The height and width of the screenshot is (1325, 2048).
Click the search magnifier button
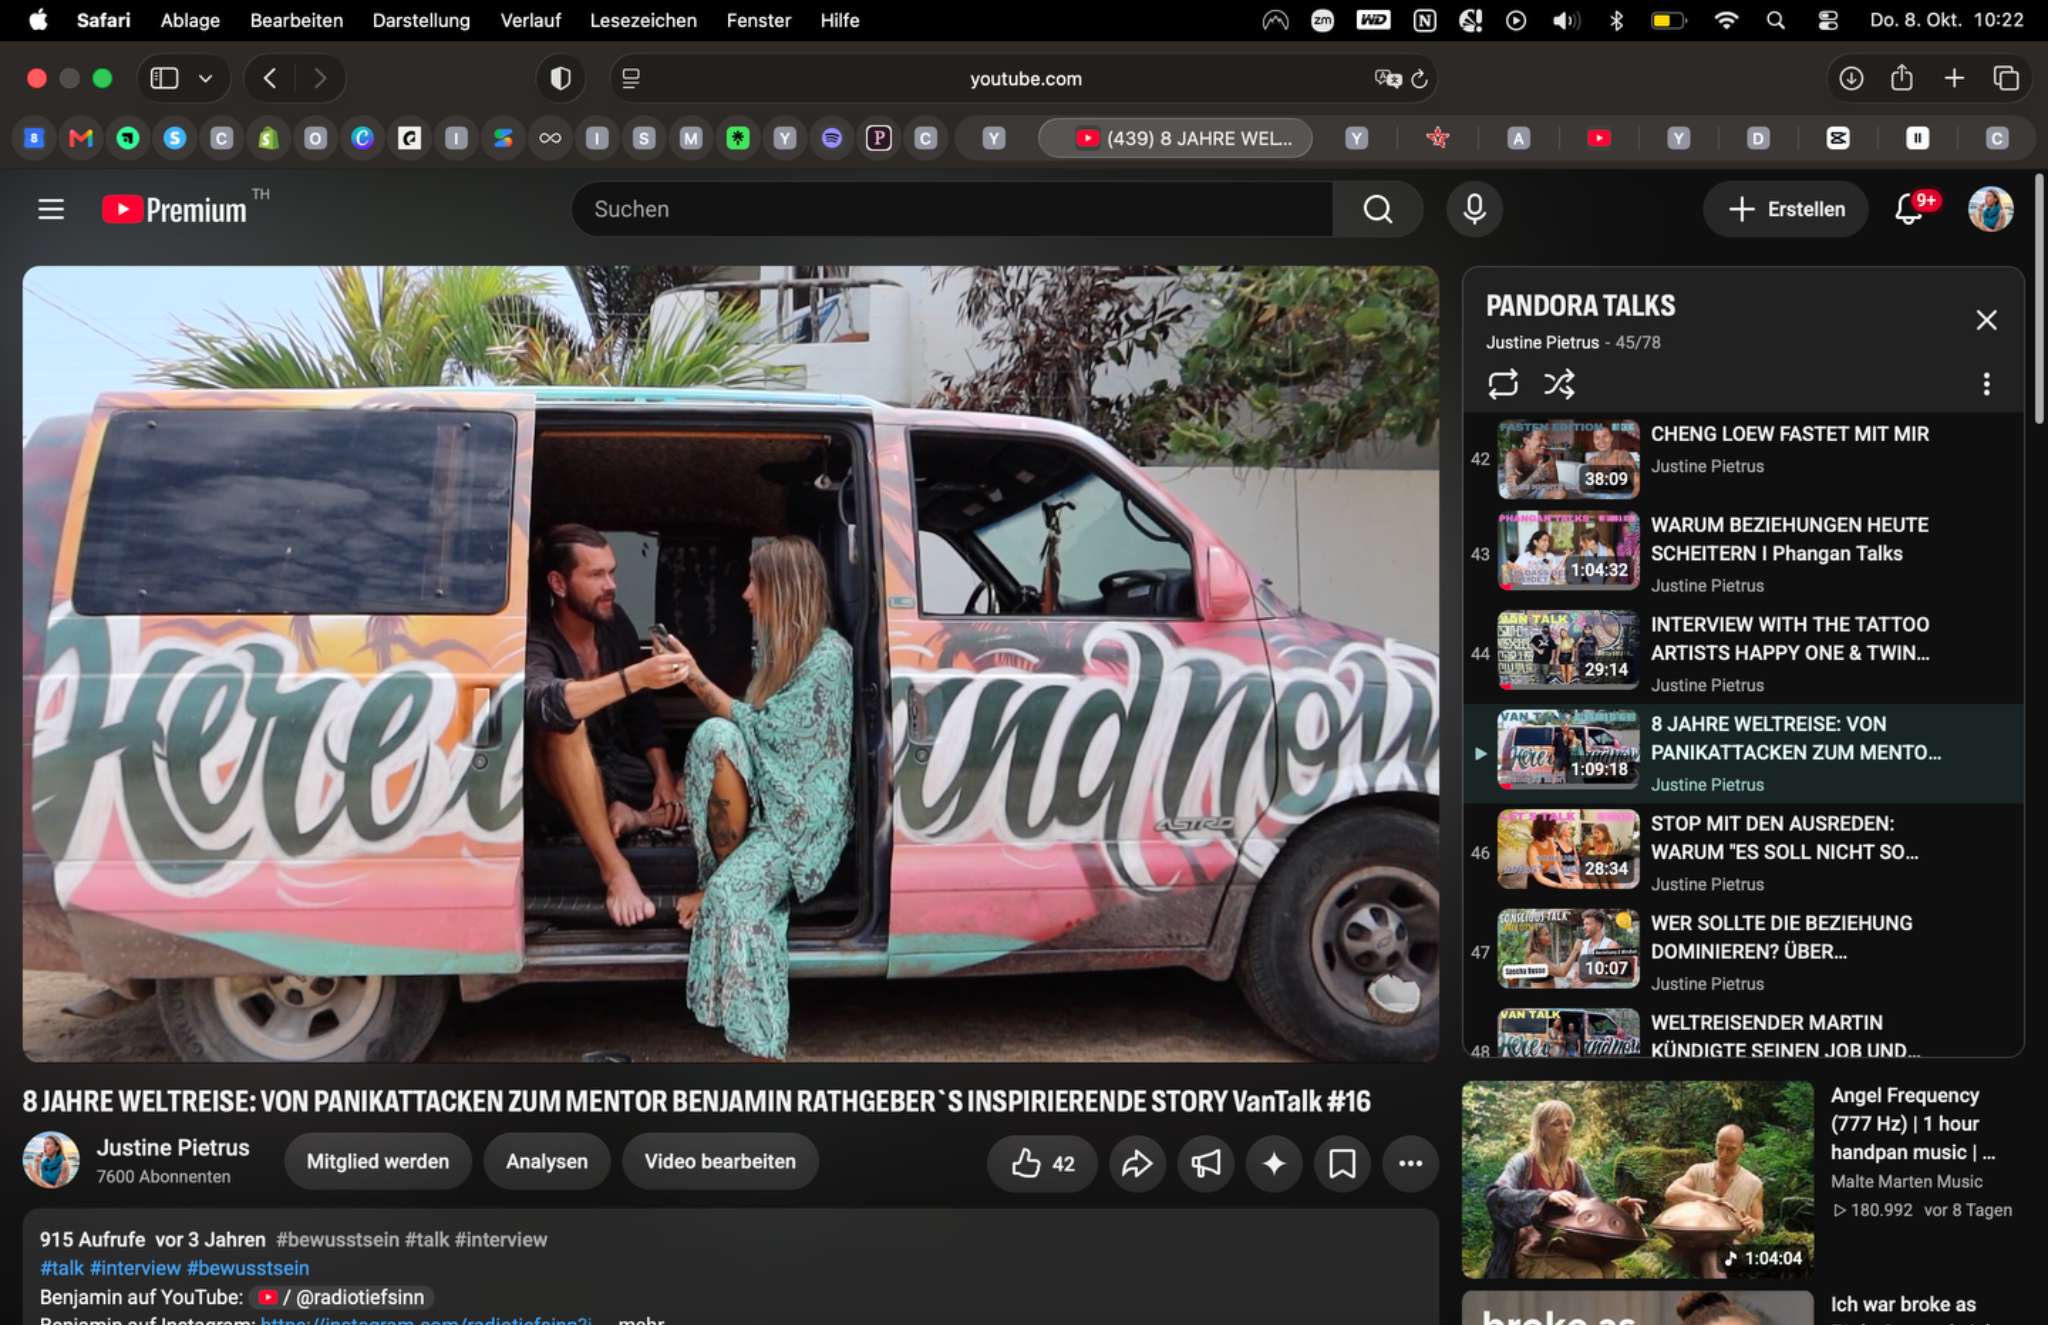point(1377,209)
